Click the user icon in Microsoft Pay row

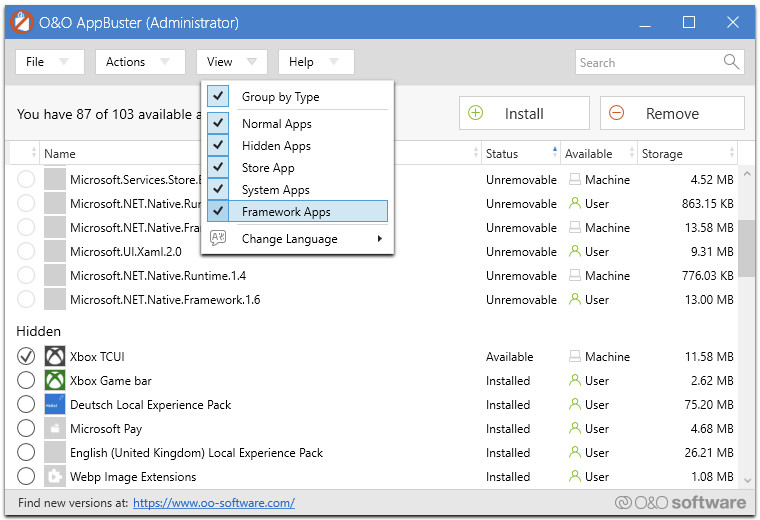click(575, 428)
